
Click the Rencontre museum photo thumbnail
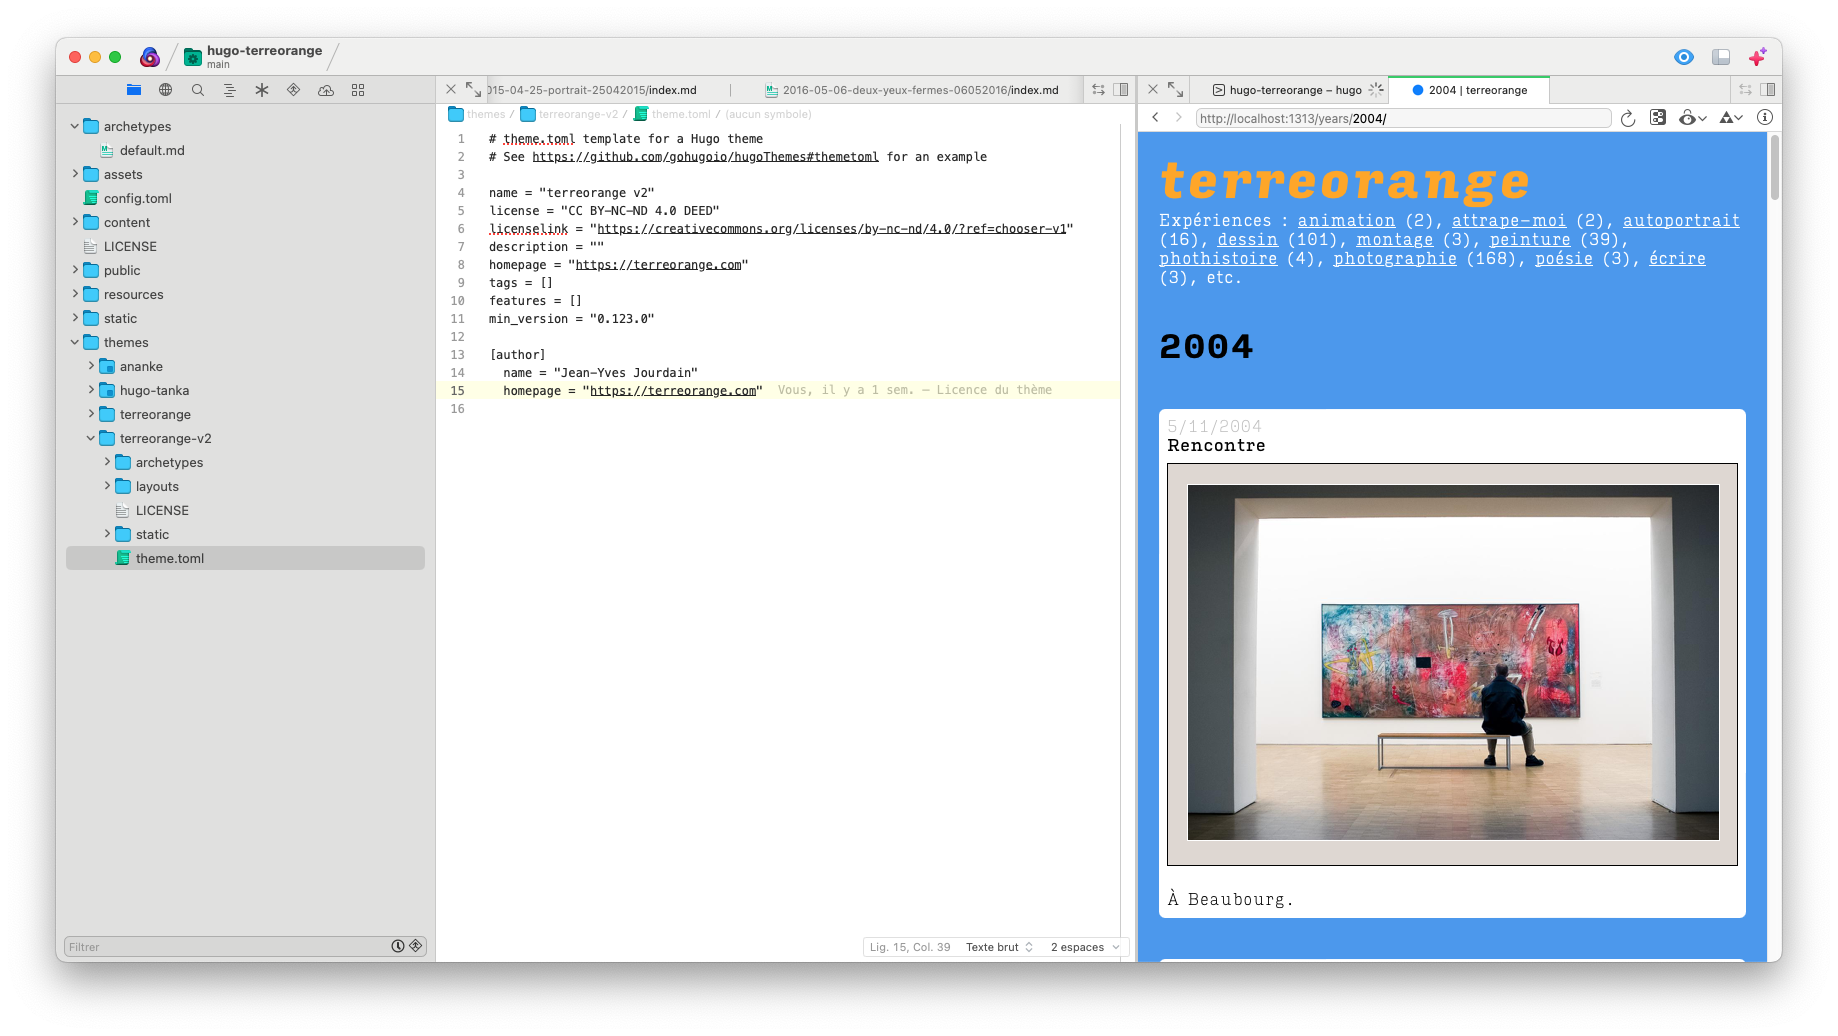coord(1452,663)
